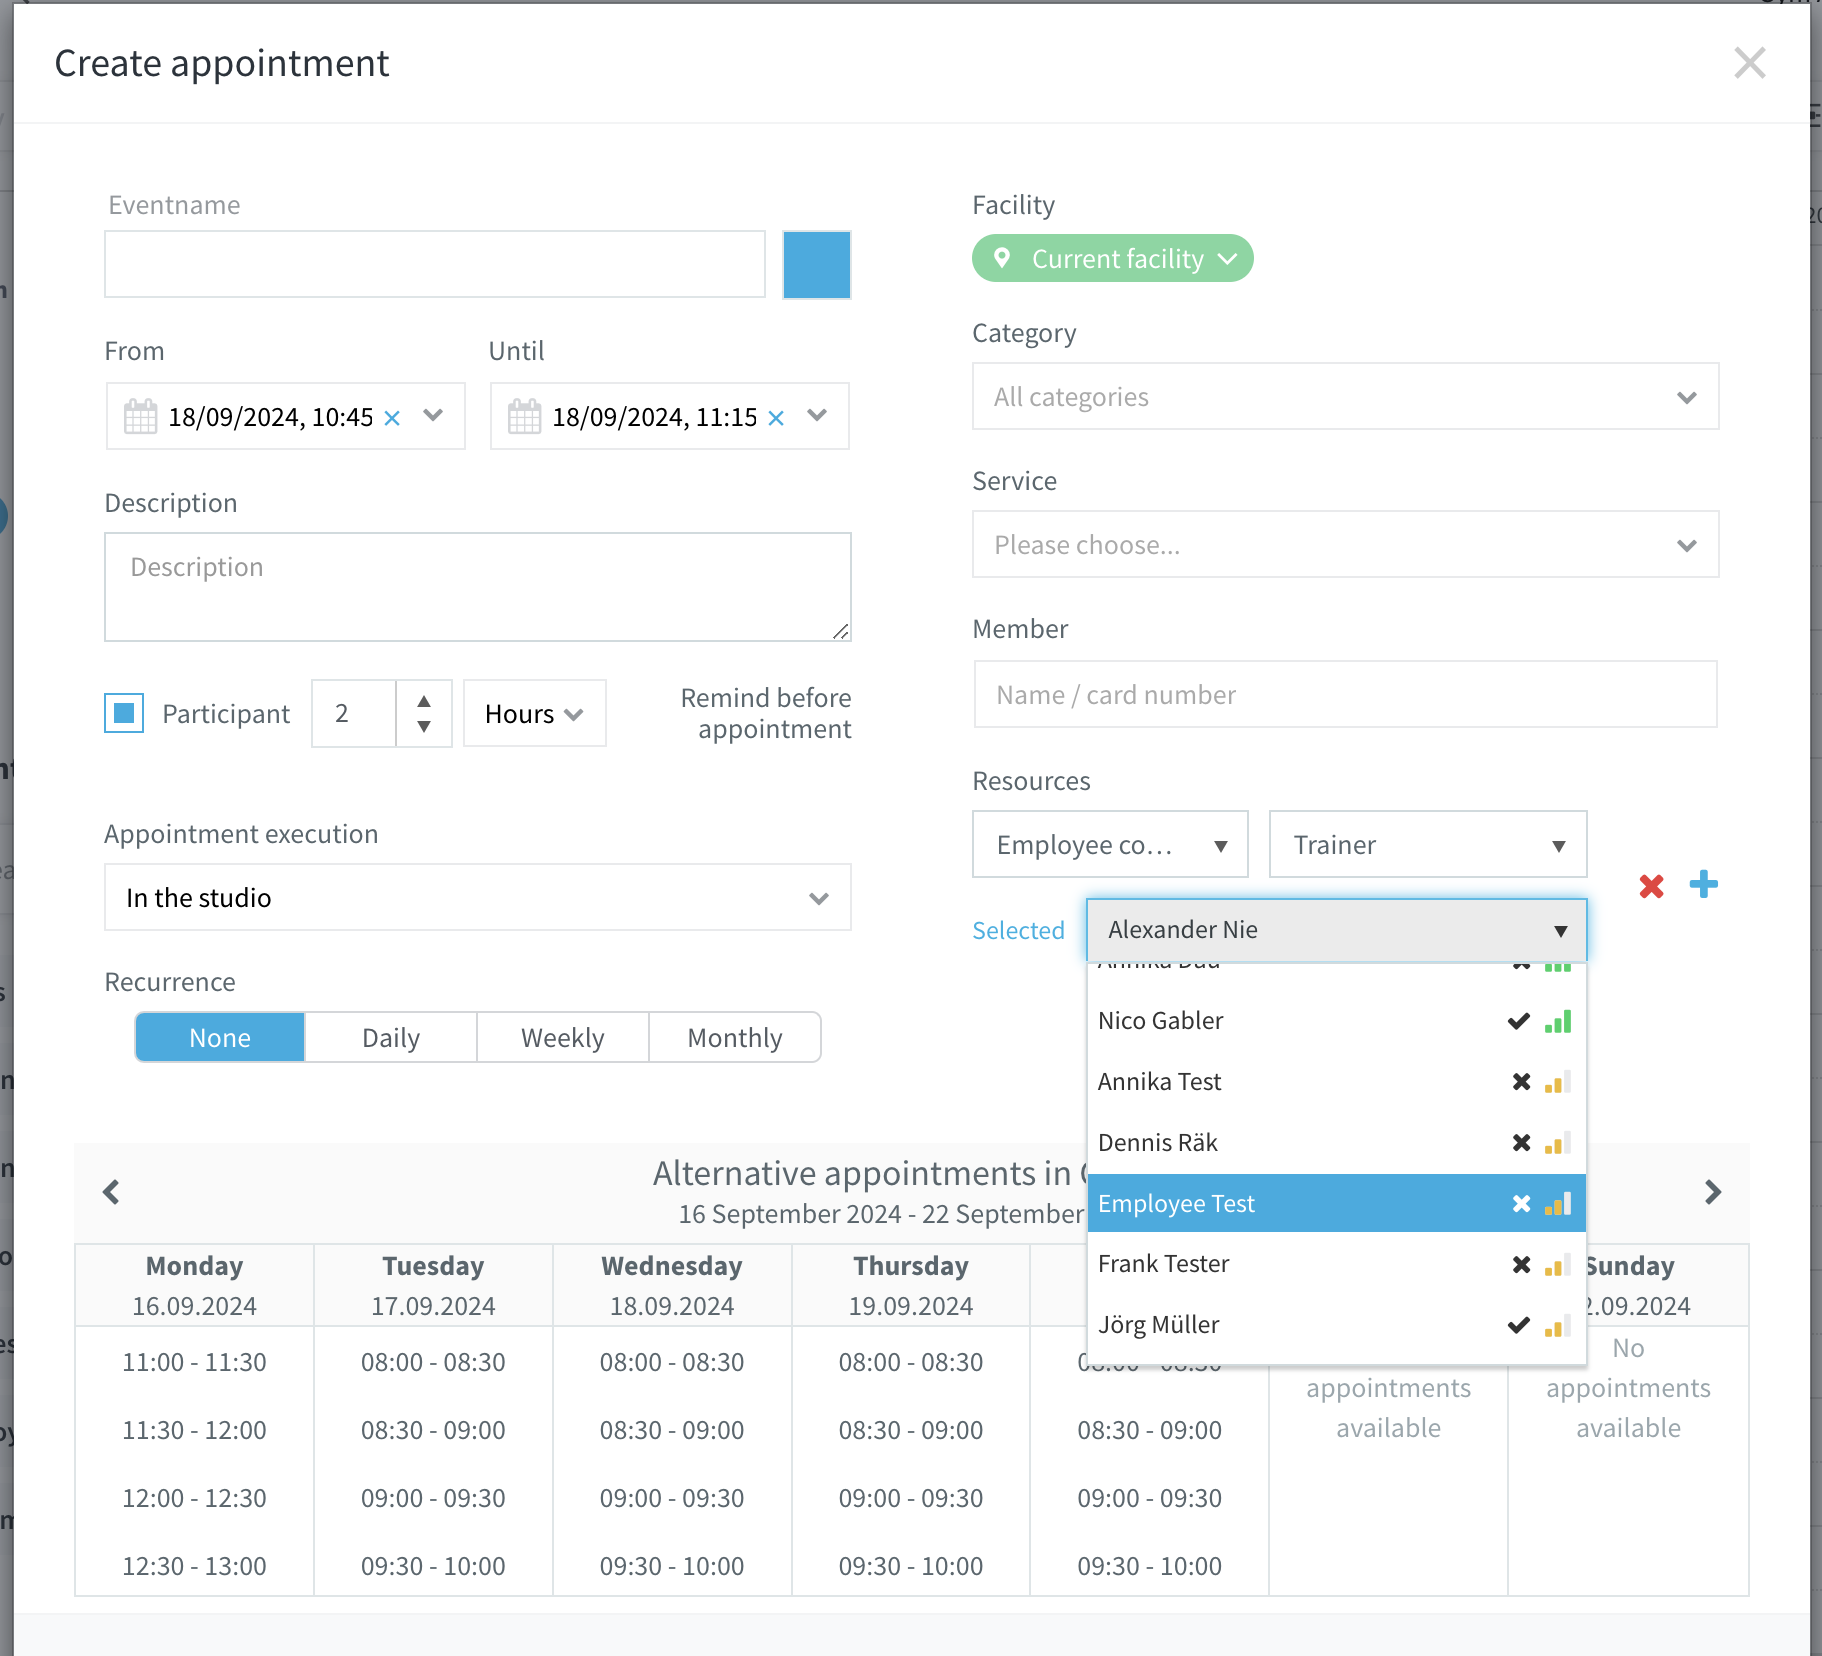This screenshot has height=1656, width=1822.
Task: Click Dennis Räk's workload bars icon
Action: (x=1558, y=1142)
